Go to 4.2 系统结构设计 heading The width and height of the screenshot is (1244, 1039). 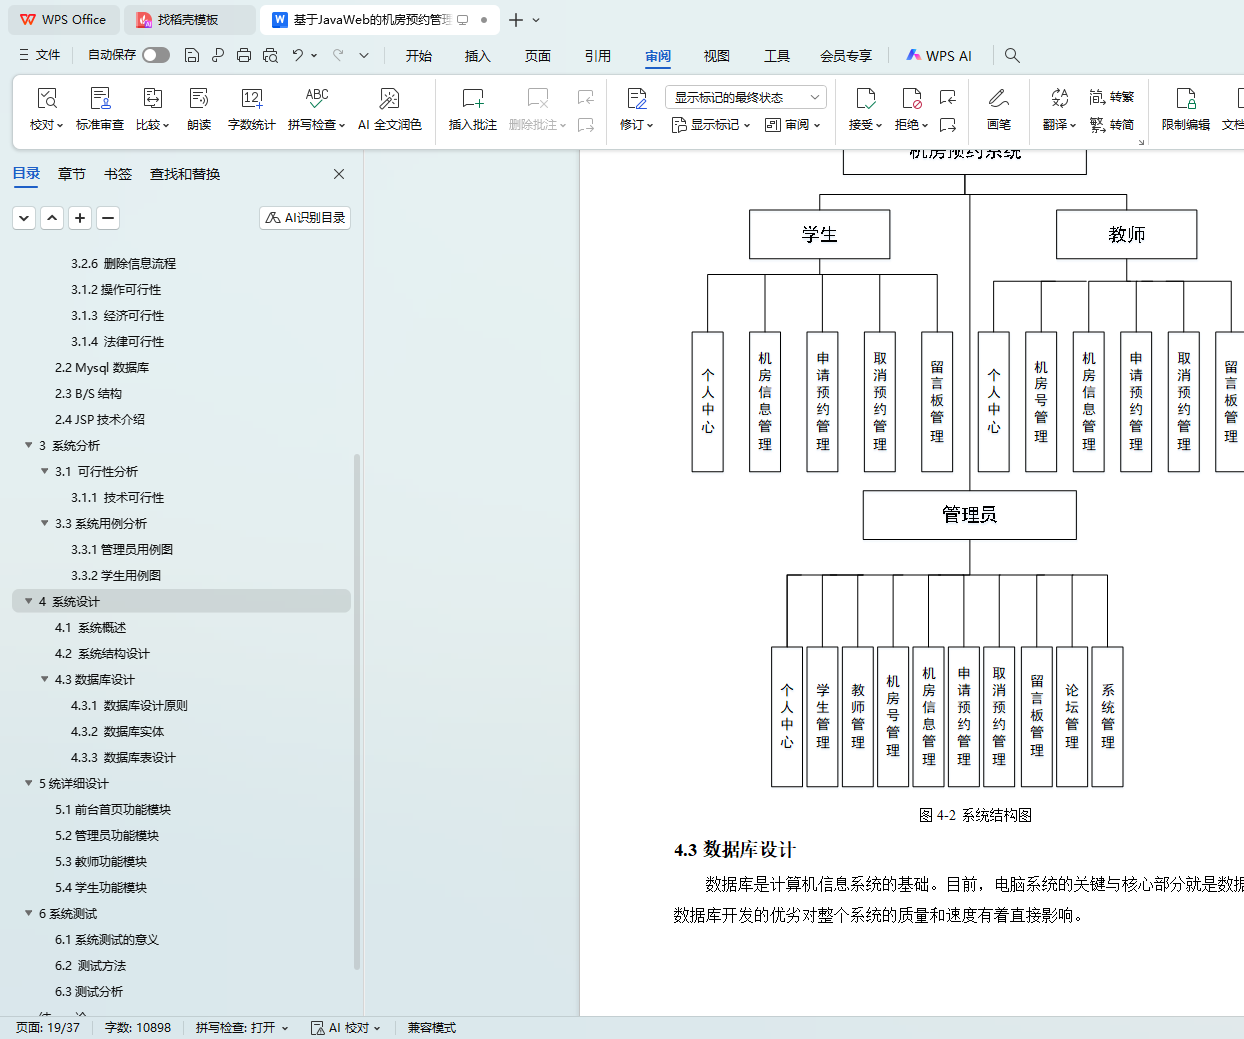tap(102, 653)
